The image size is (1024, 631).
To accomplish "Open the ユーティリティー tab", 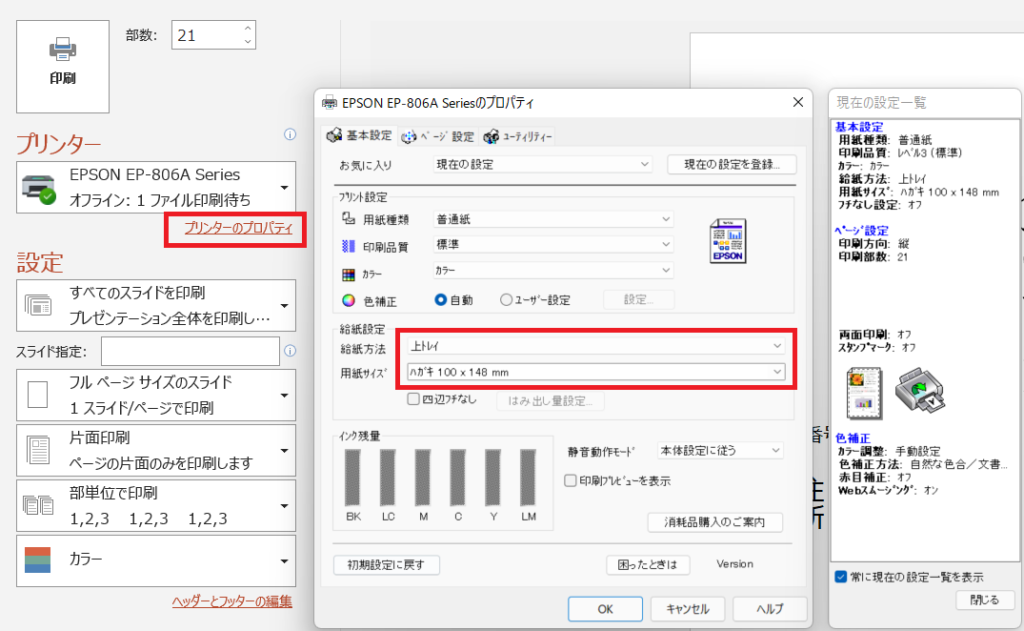I will [518, 136].
